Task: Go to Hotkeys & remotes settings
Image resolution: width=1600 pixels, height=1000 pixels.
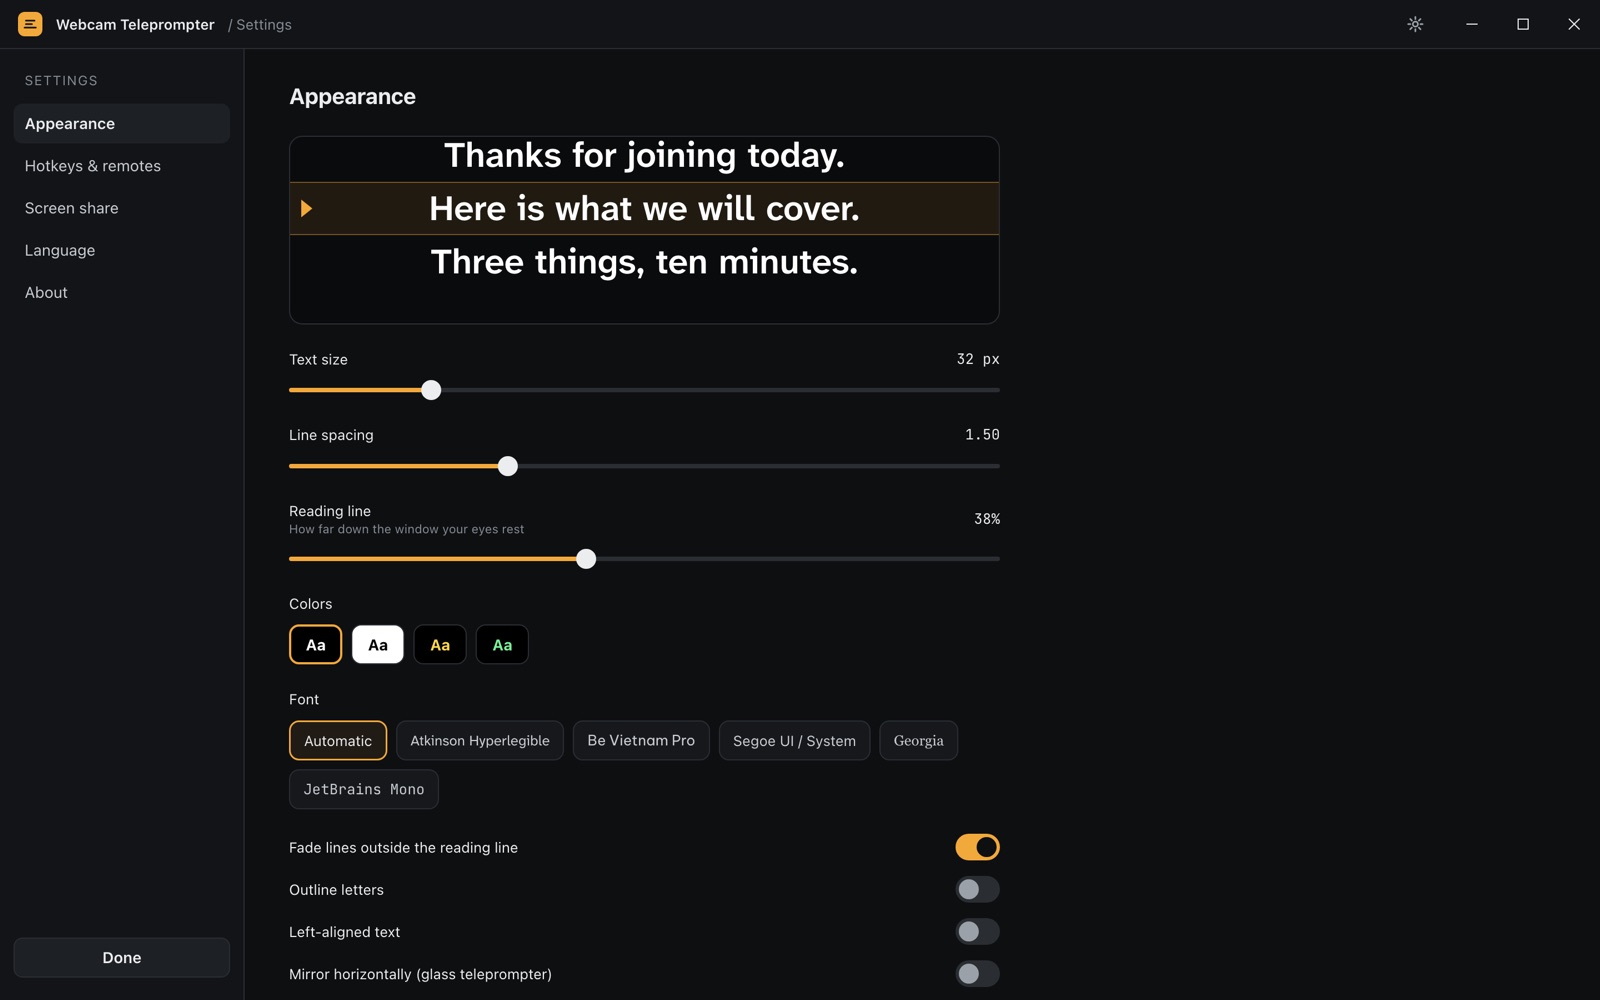Action: click(122, 166)
